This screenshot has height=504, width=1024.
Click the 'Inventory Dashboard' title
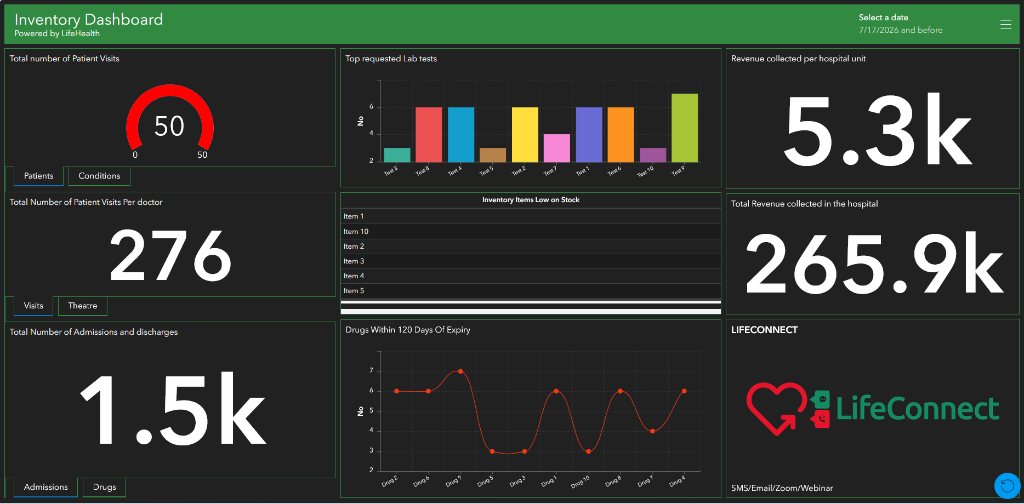[x=89, y=20]
